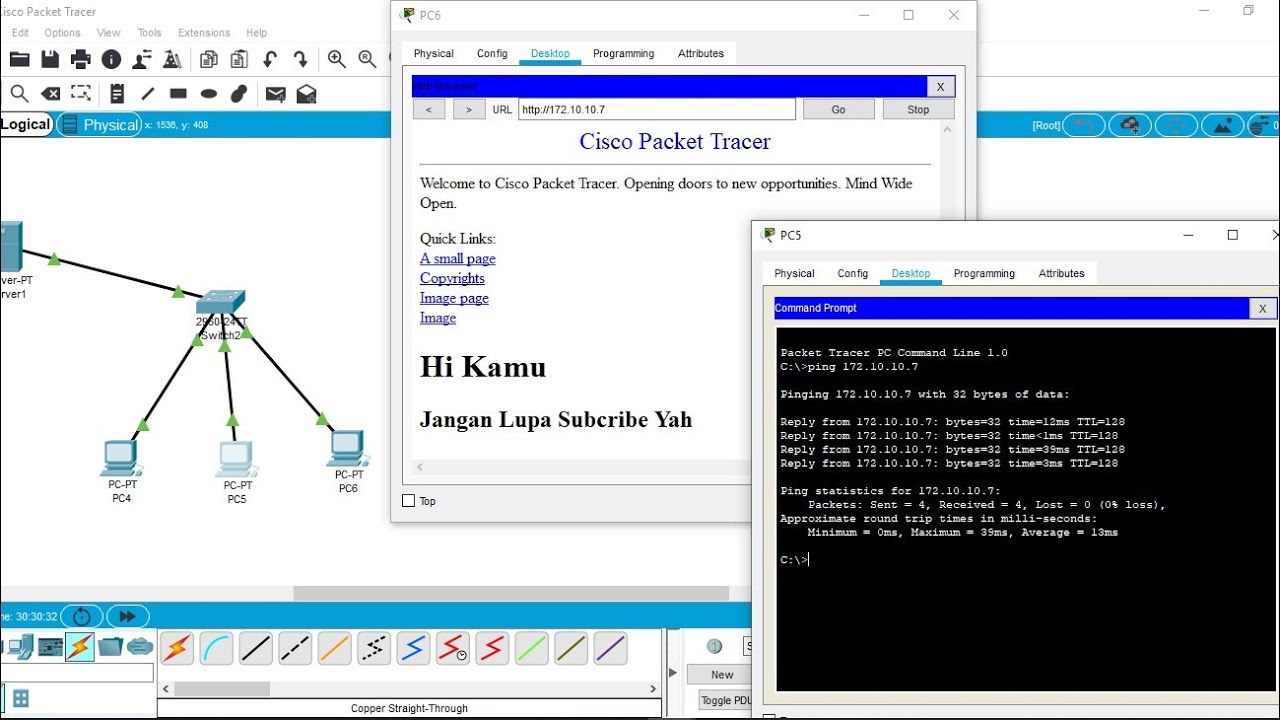The image size is (1280, 720).
Task: Open the Attributes tab in PC5 window
Action: pos(1061,274)
